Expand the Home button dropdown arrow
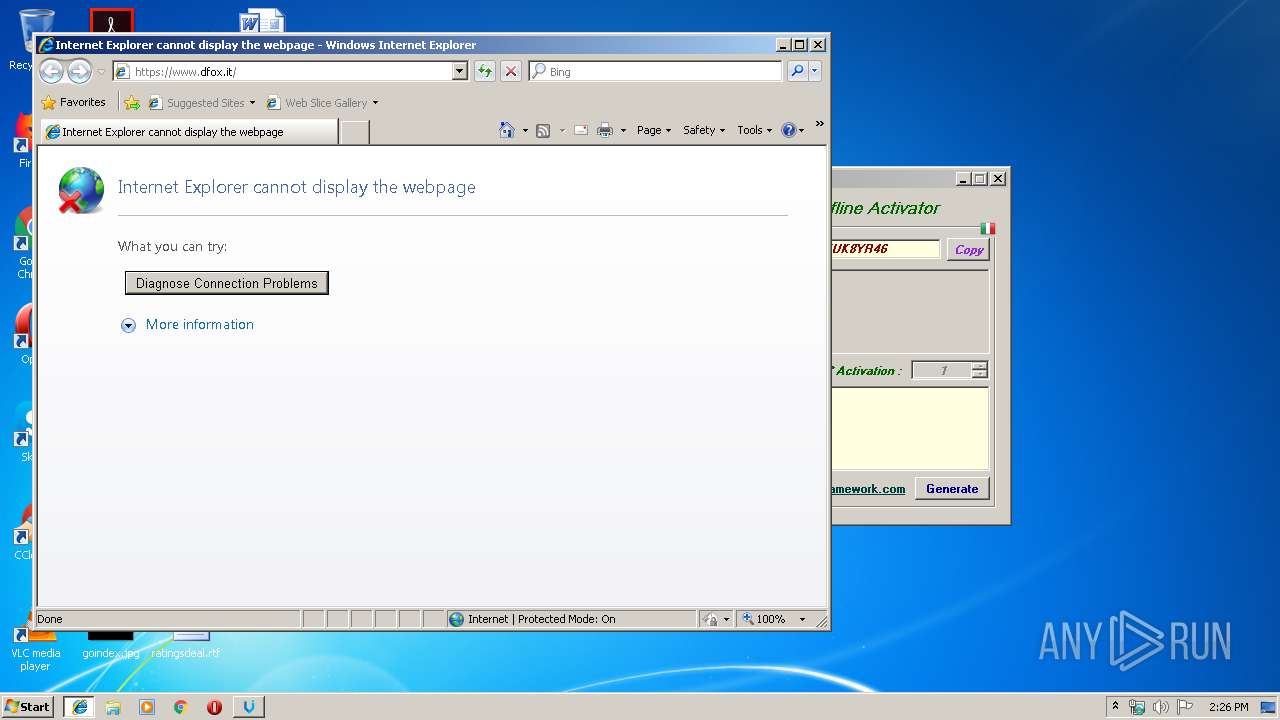The width and height of the screenshot is (1280, 720). 525,130
